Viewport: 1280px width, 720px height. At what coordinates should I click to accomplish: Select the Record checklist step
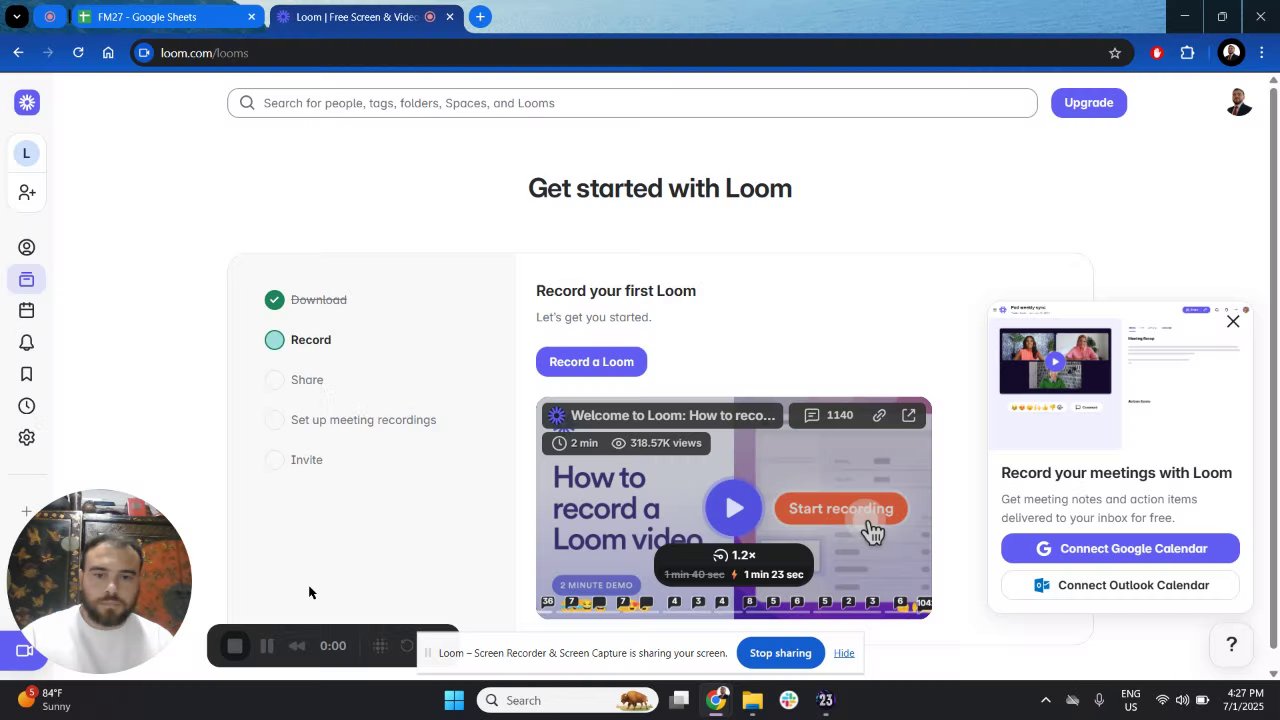[x=298, y=340]
